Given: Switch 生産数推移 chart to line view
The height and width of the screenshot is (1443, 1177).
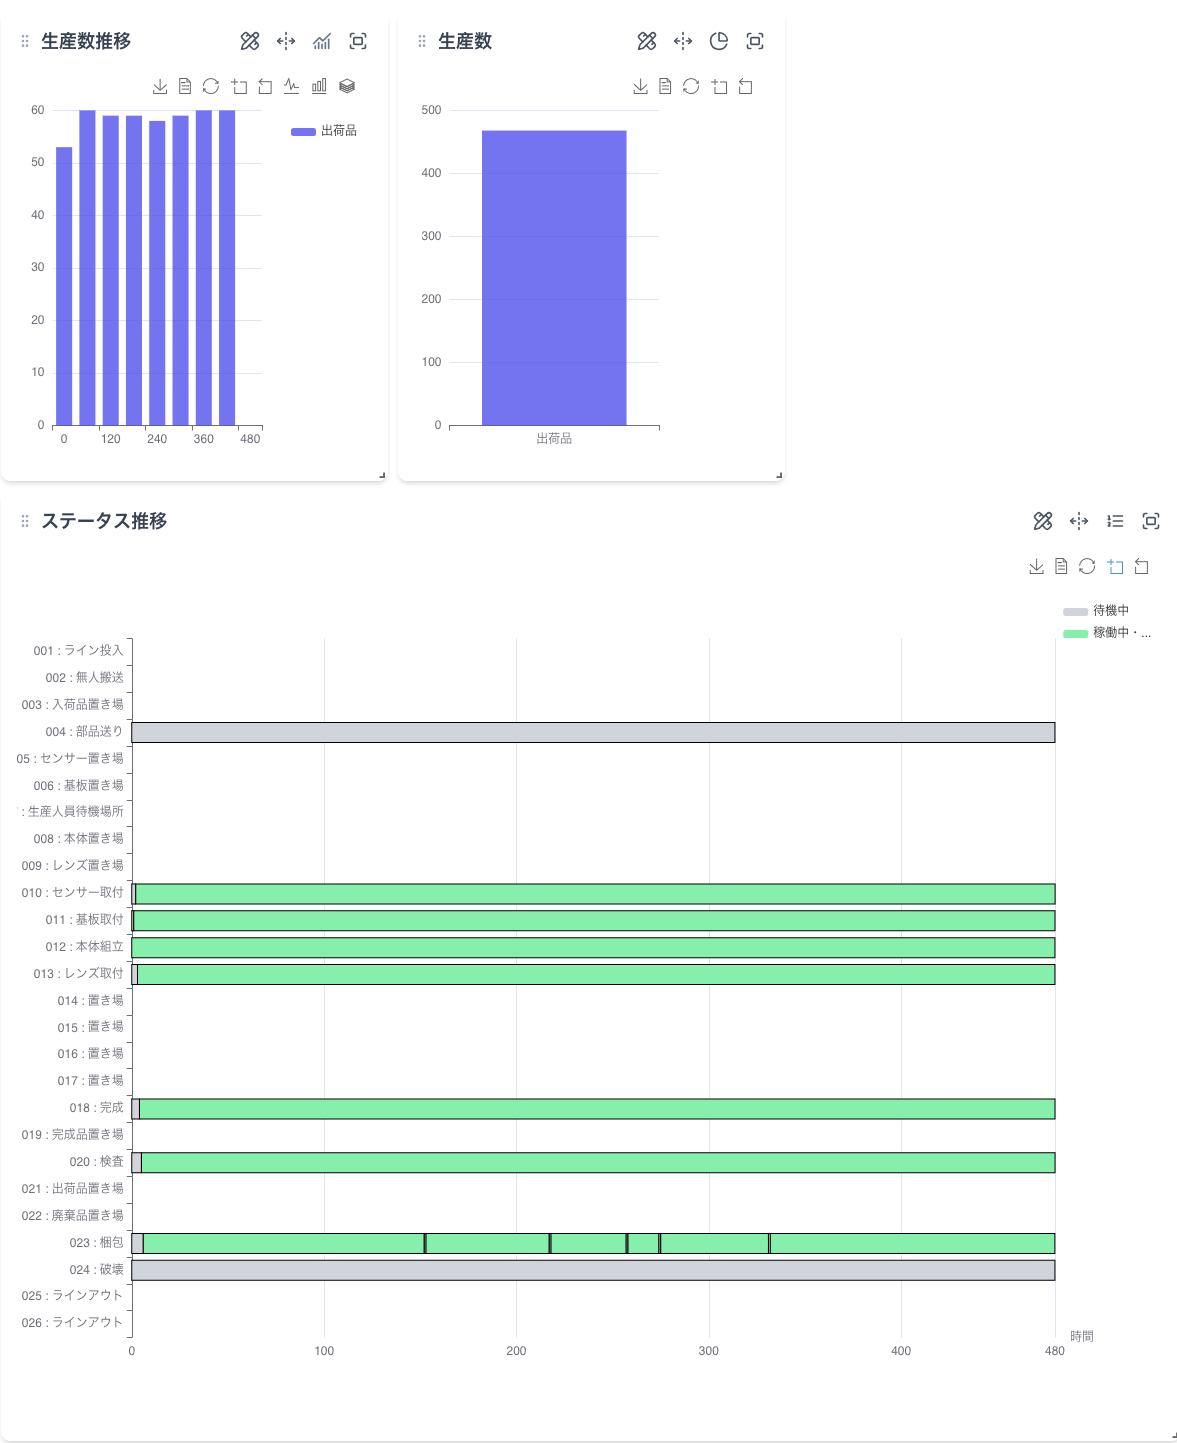Looking at the screenshot, I should tap(291, 87).
